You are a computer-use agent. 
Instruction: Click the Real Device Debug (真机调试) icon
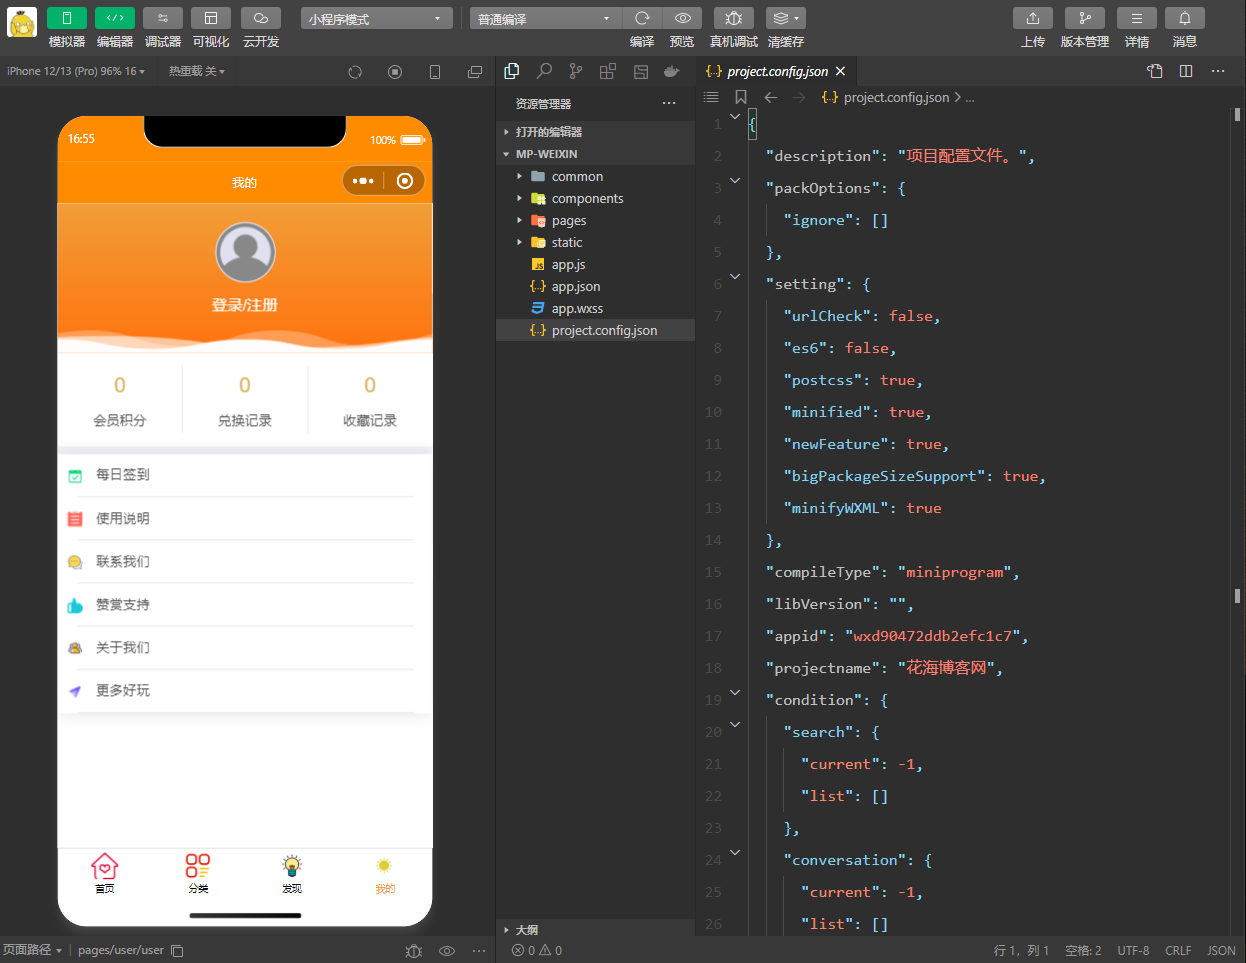(x=733, y=19)
